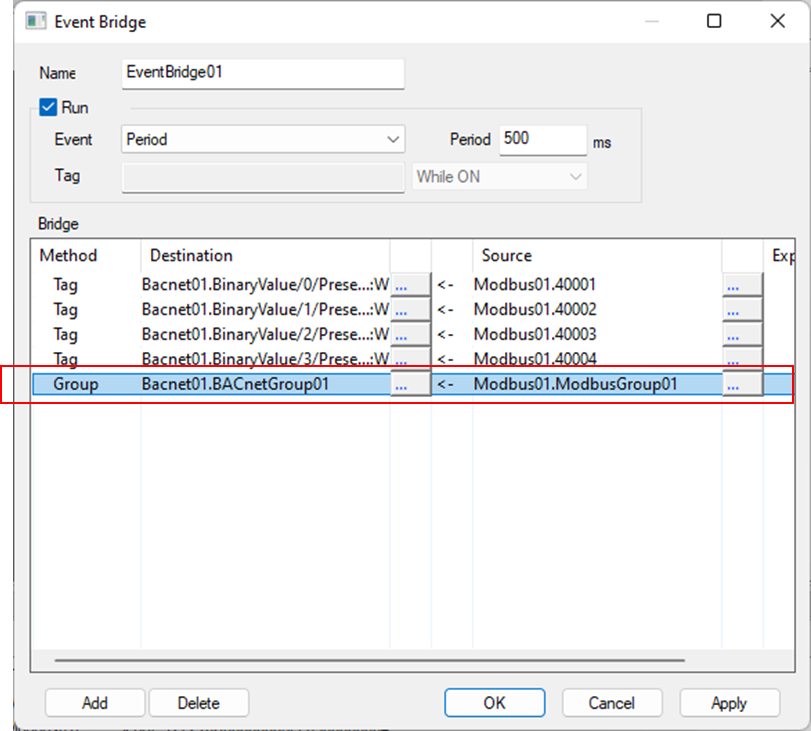The image size is (811, 731).
Task: Open source browse button for ModbusGroup01 row
Action: click(x=742, y=384)
